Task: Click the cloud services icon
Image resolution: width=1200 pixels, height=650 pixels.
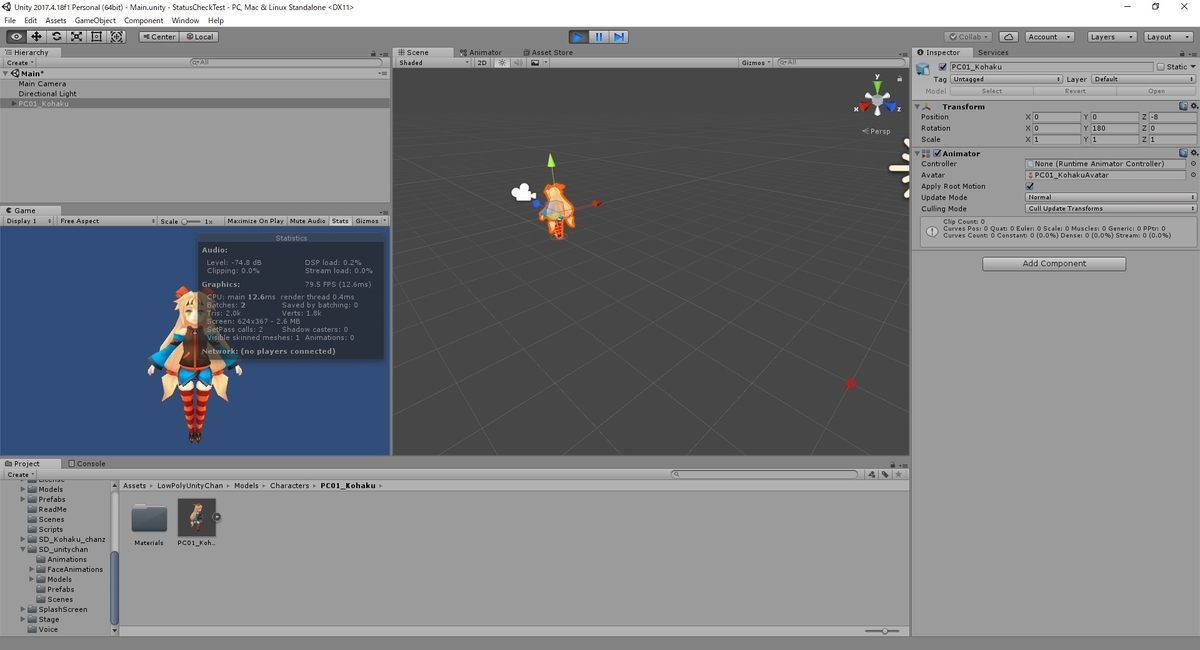Action: point(1009,37)
